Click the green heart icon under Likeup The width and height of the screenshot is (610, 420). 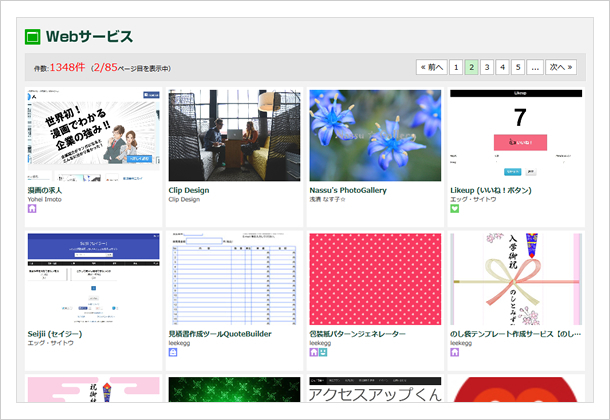(454, 208)
